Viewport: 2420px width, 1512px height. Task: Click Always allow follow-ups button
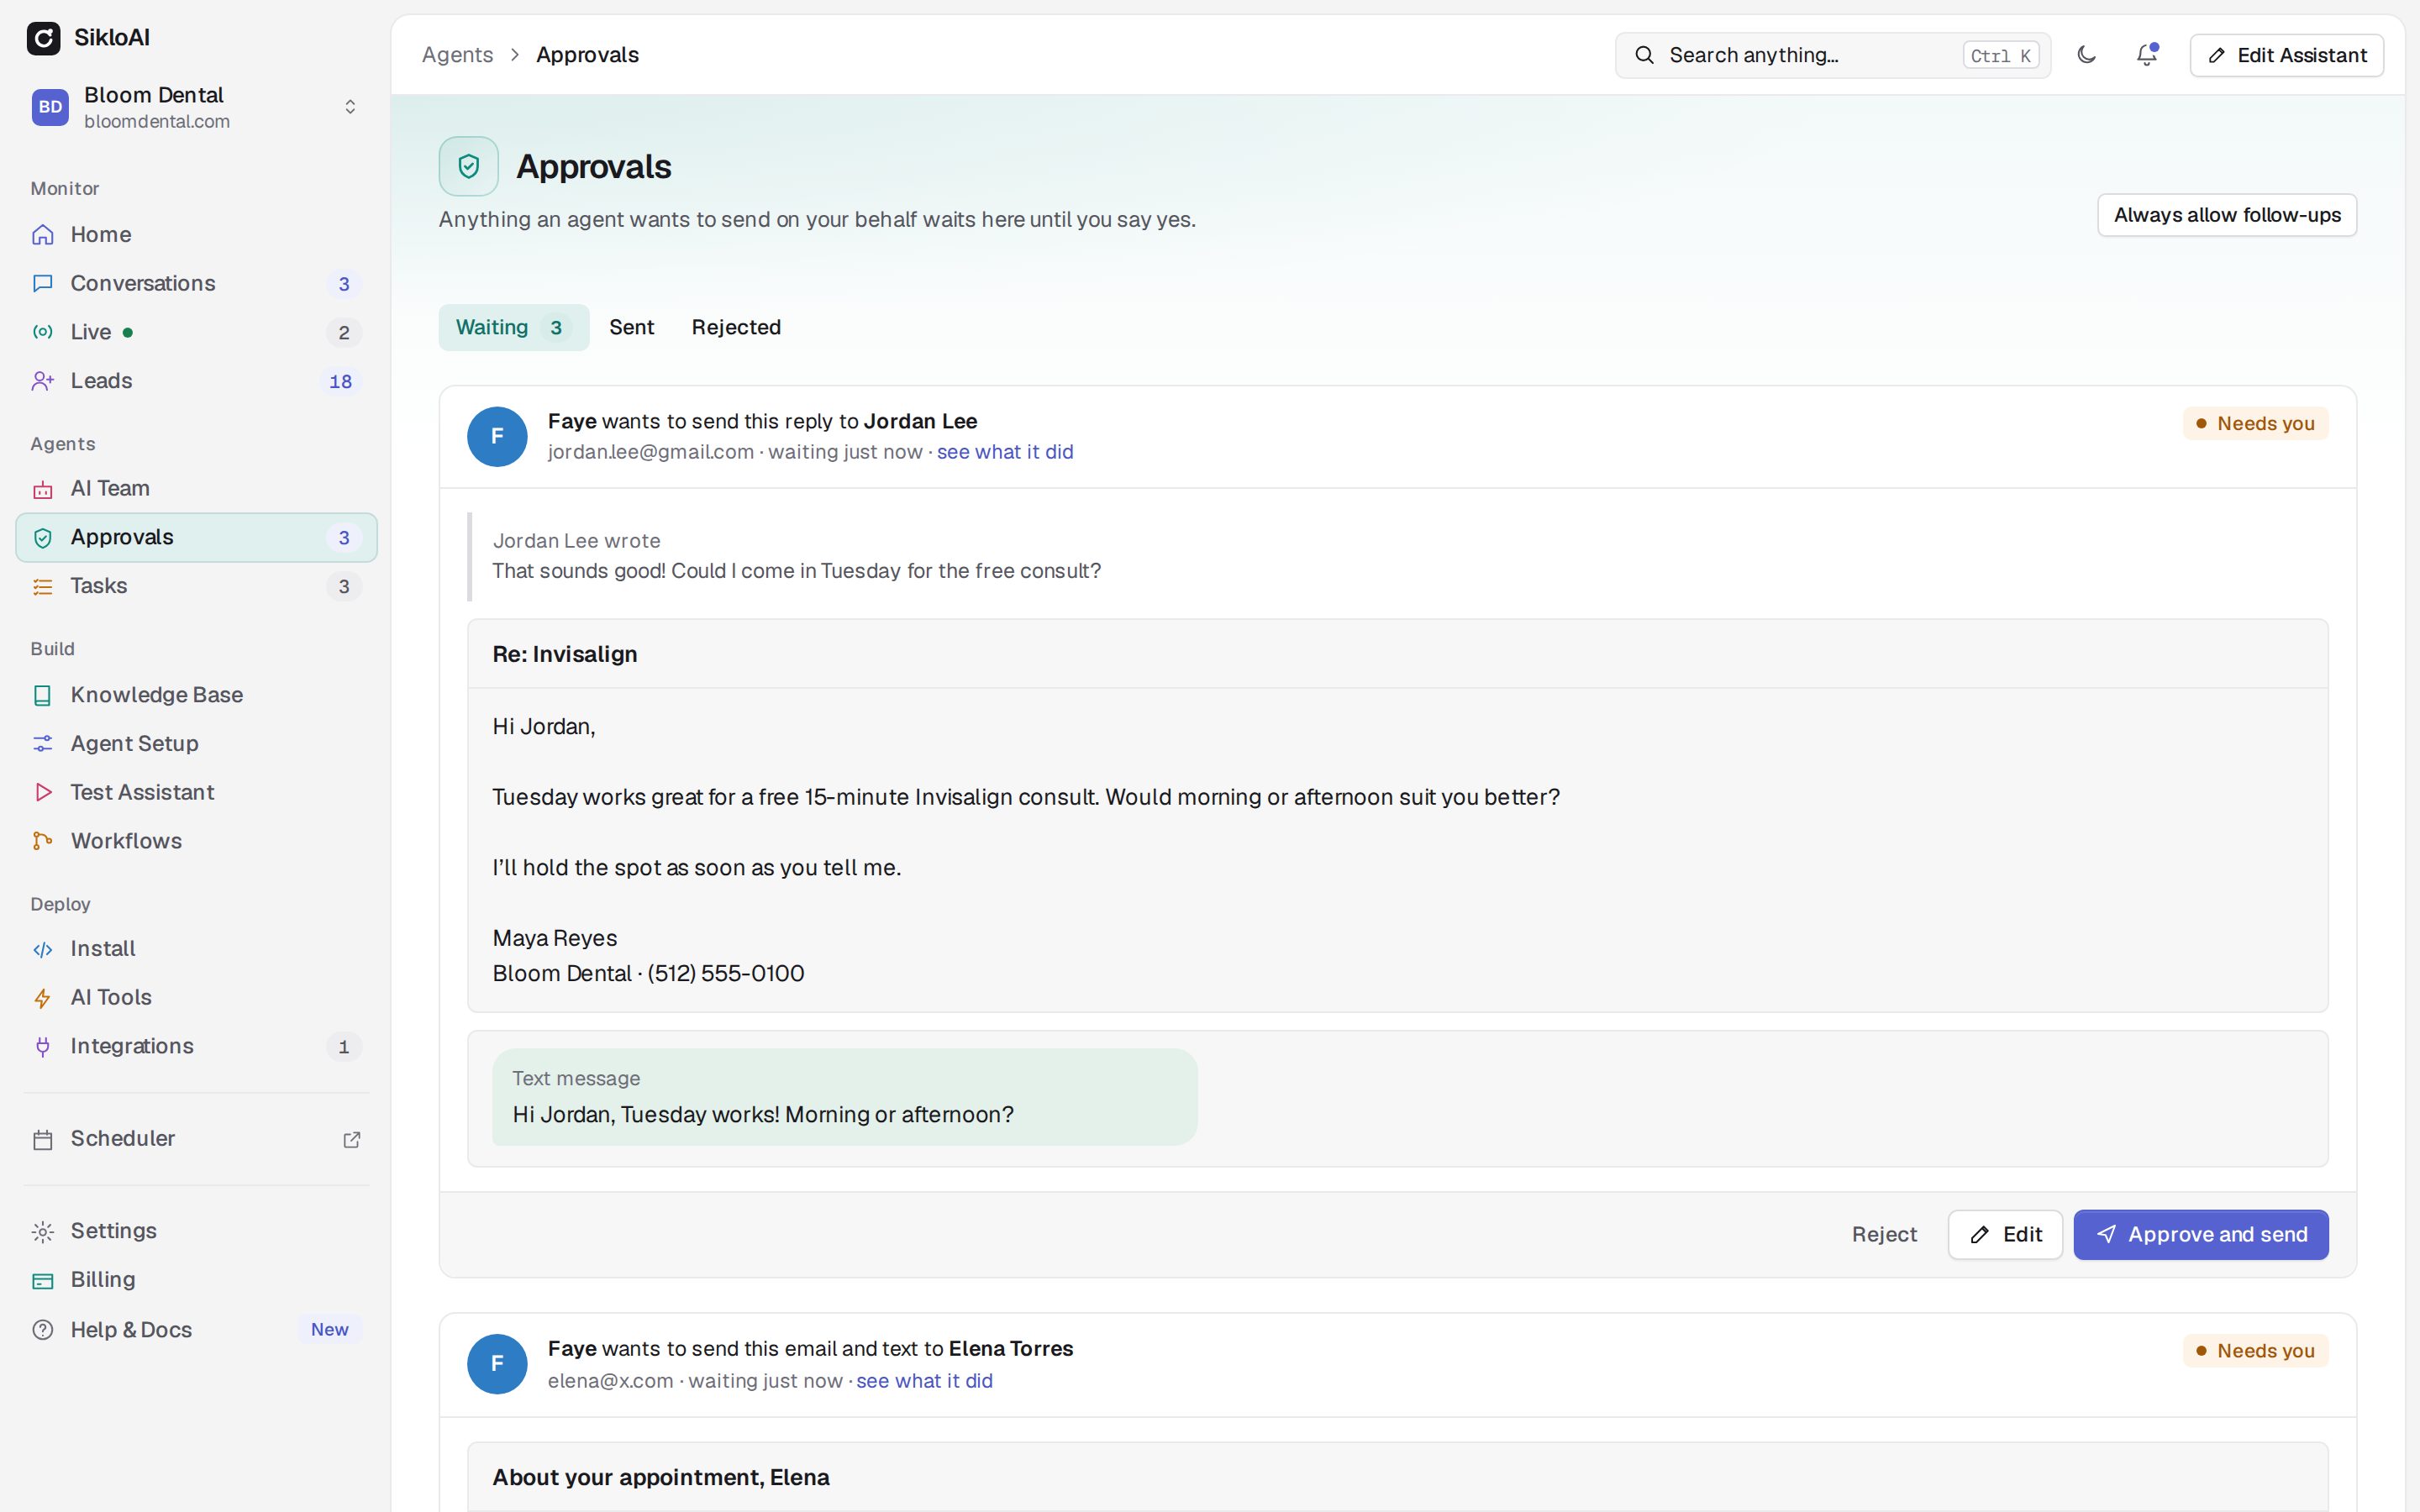point(2227,215)
